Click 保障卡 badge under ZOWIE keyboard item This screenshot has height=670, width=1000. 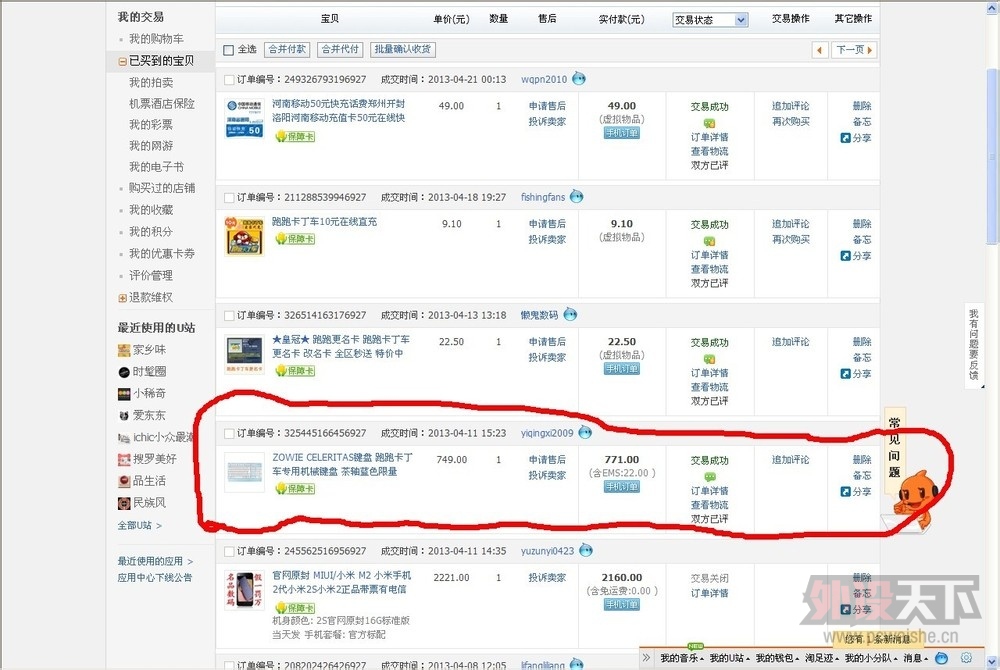tap(295, 488)
